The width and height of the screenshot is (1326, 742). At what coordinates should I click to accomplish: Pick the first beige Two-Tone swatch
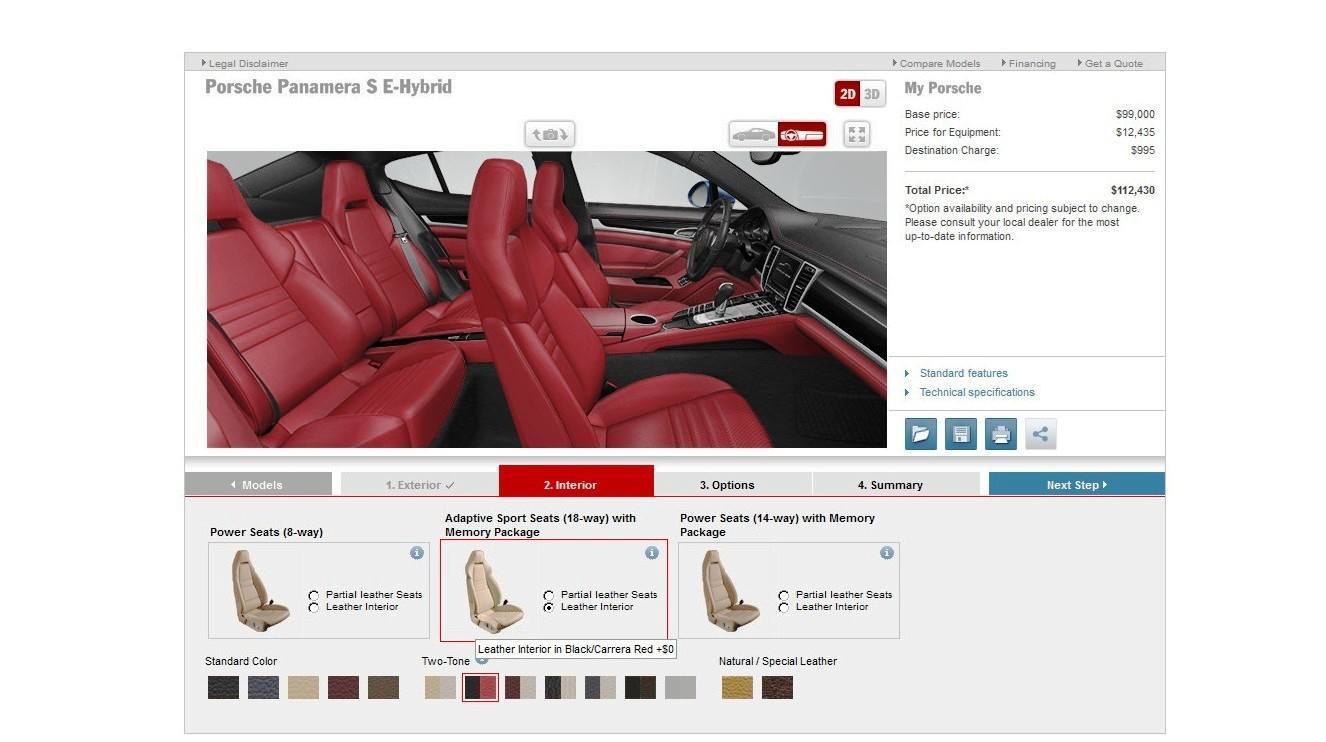440,687
